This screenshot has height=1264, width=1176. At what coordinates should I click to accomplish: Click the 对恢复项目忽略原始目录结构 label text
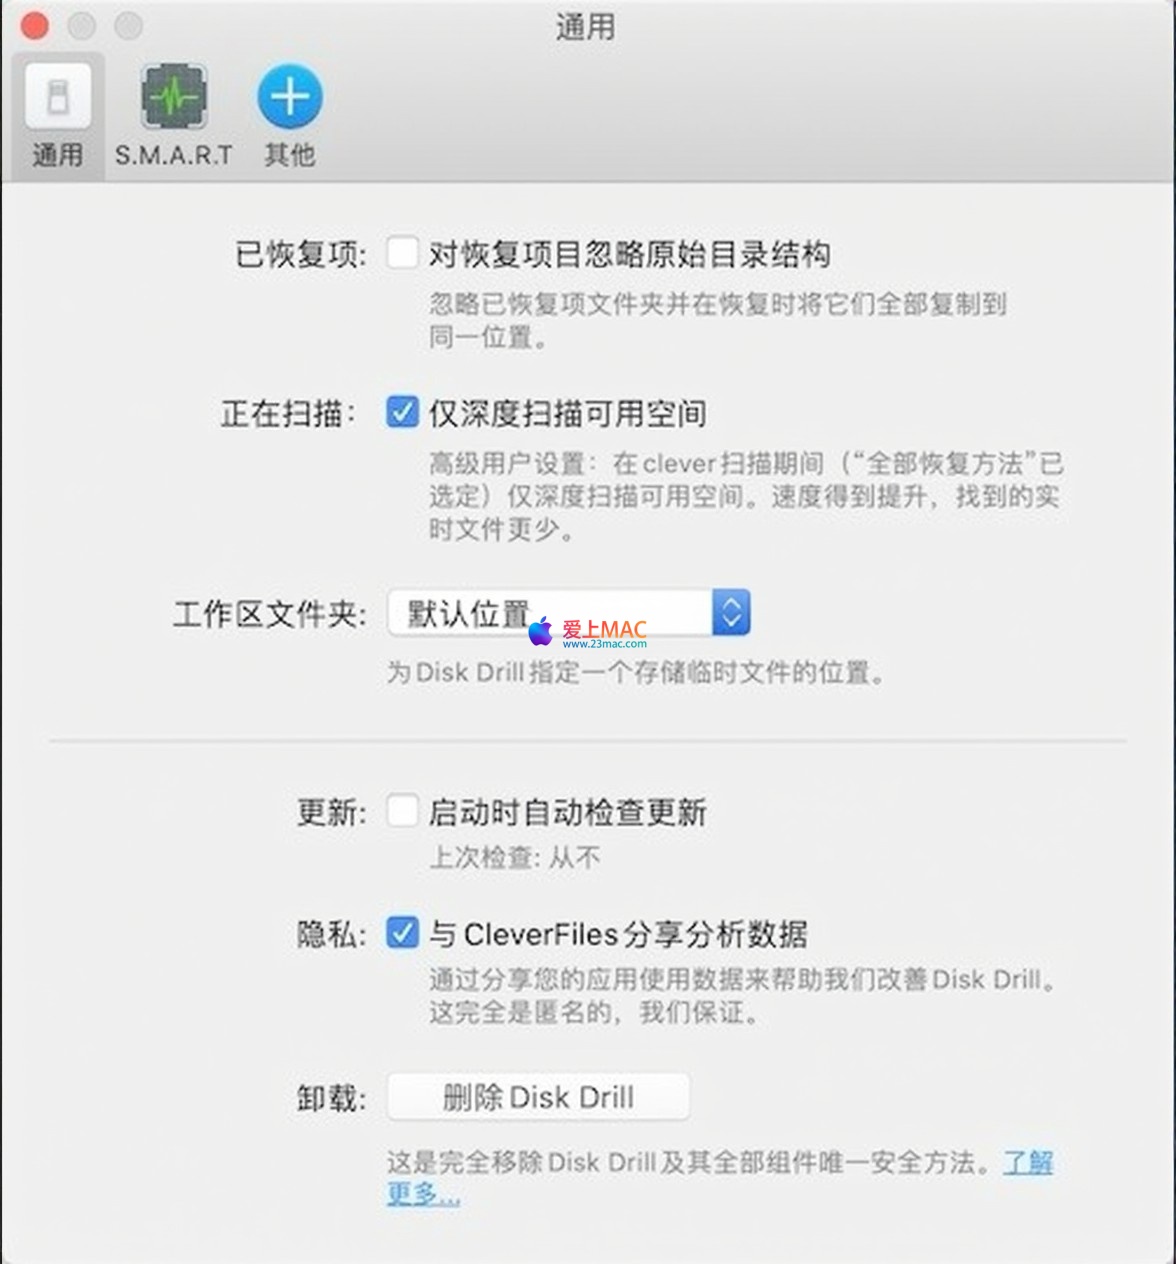point(630,255)
